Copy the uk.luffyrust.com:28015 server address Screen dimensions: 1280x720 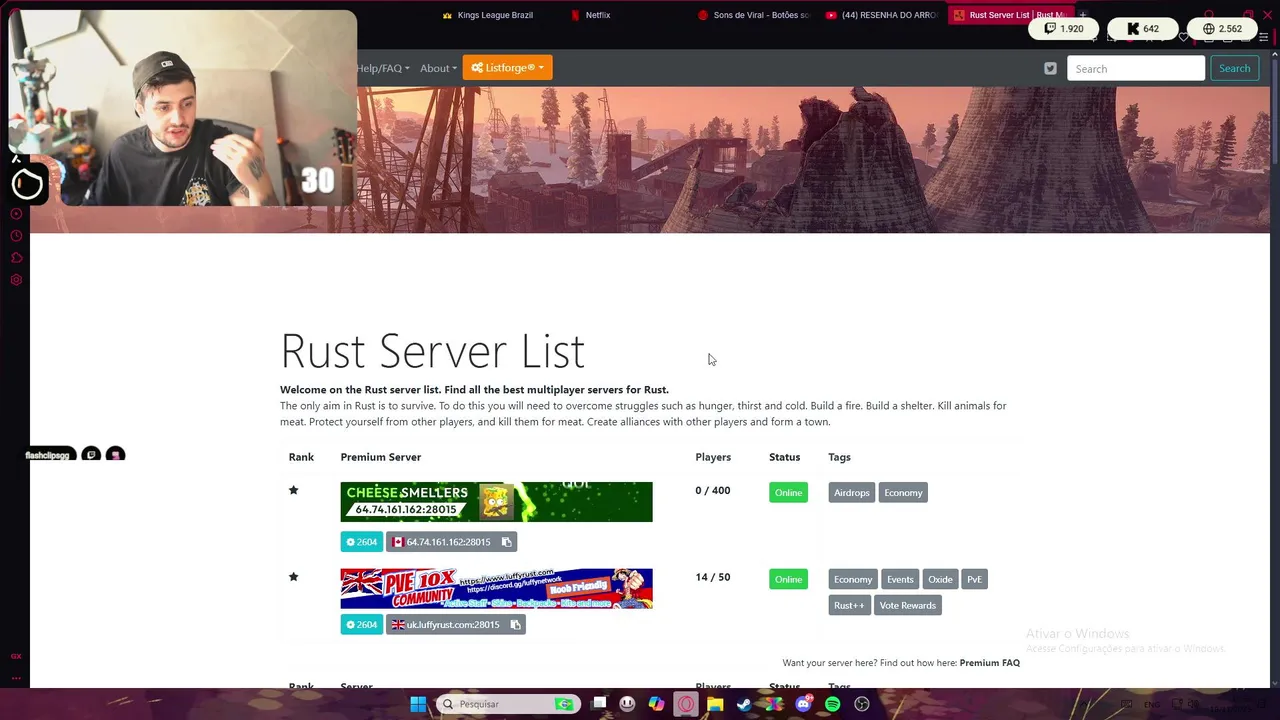point(516,625)
